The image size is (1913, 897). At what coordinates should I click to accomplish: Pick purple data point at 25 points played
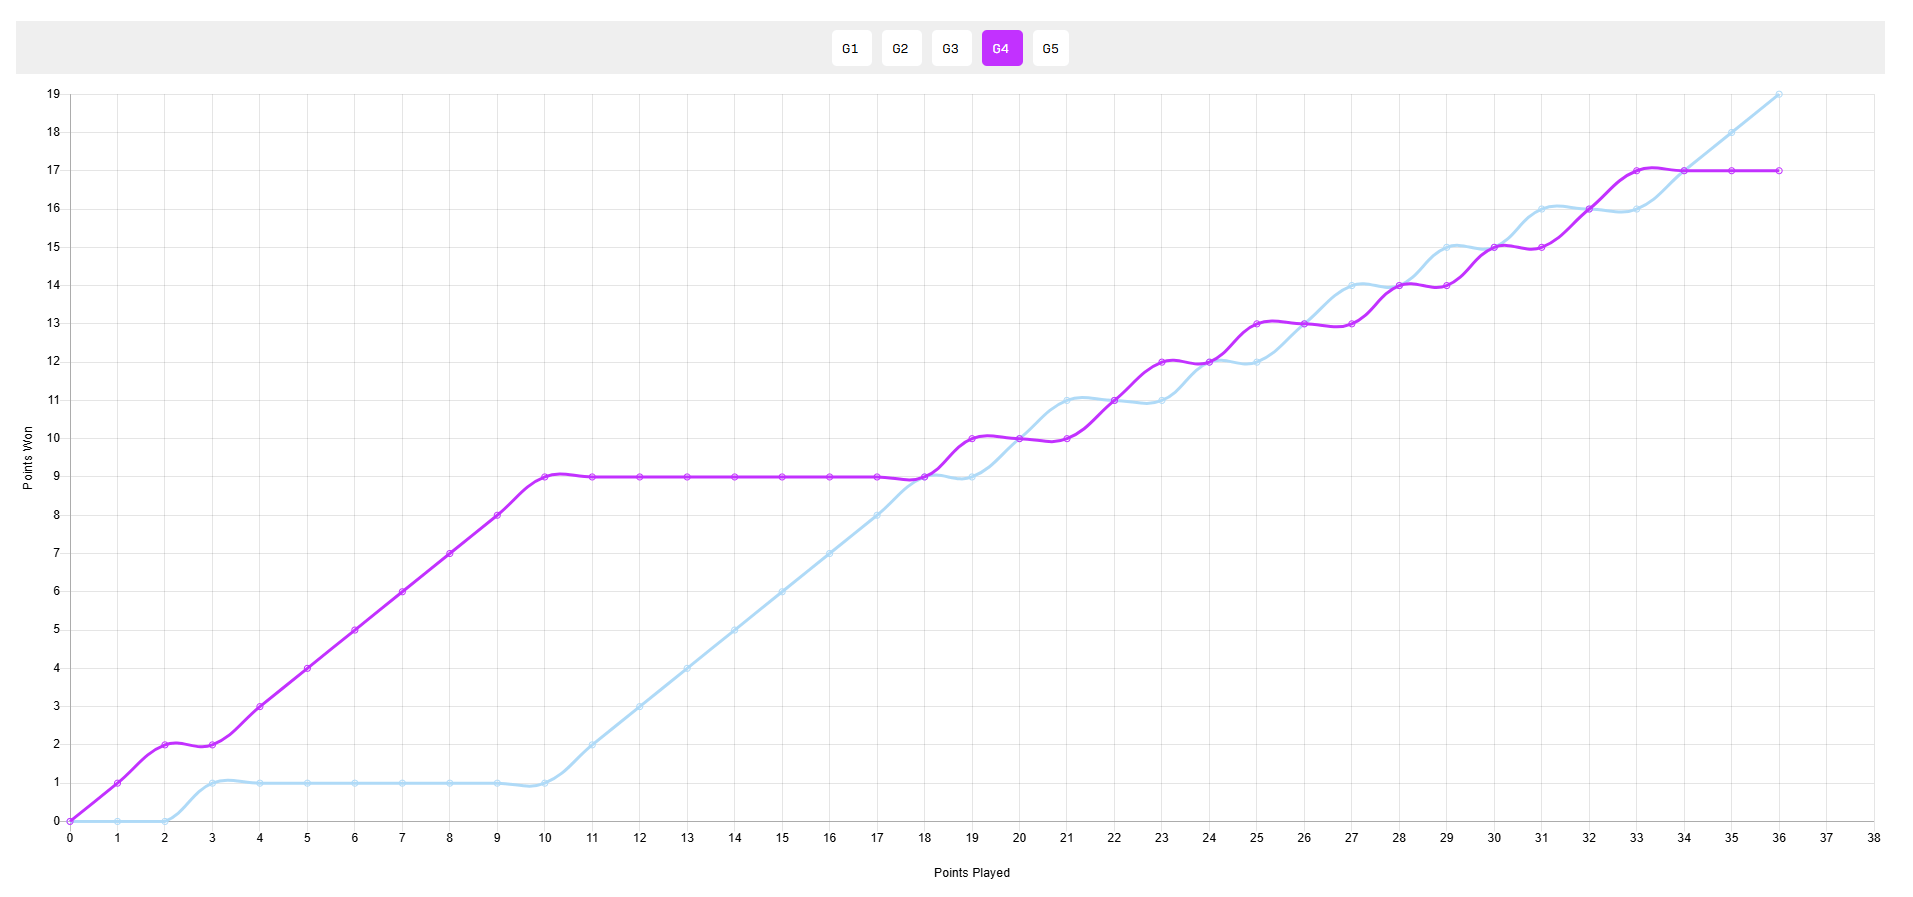coord(1257,324)
